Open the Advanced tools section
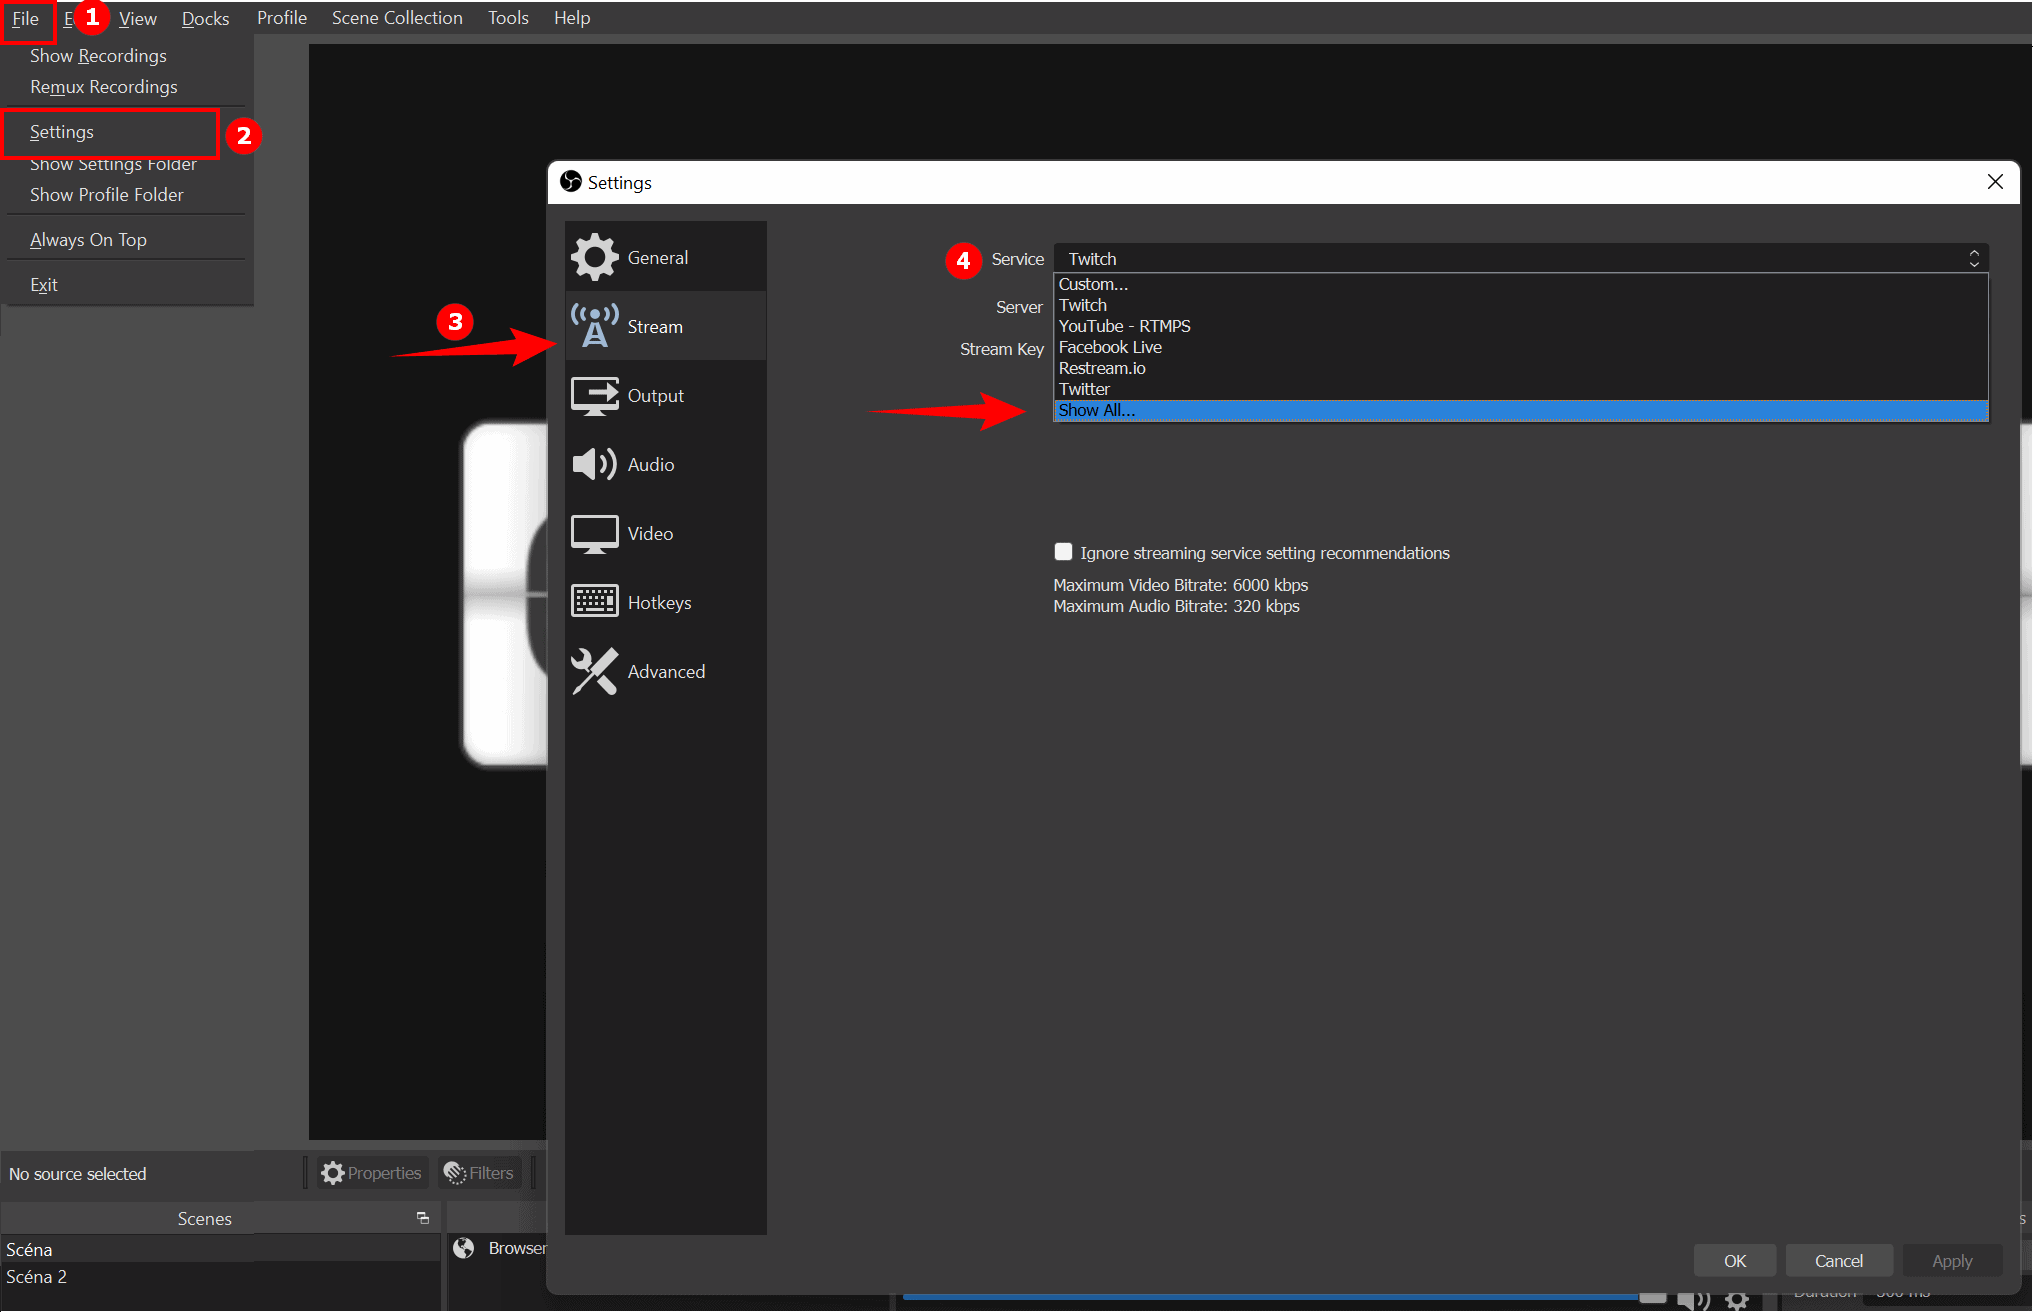2033x1312 pixels. tap(665, 671)
